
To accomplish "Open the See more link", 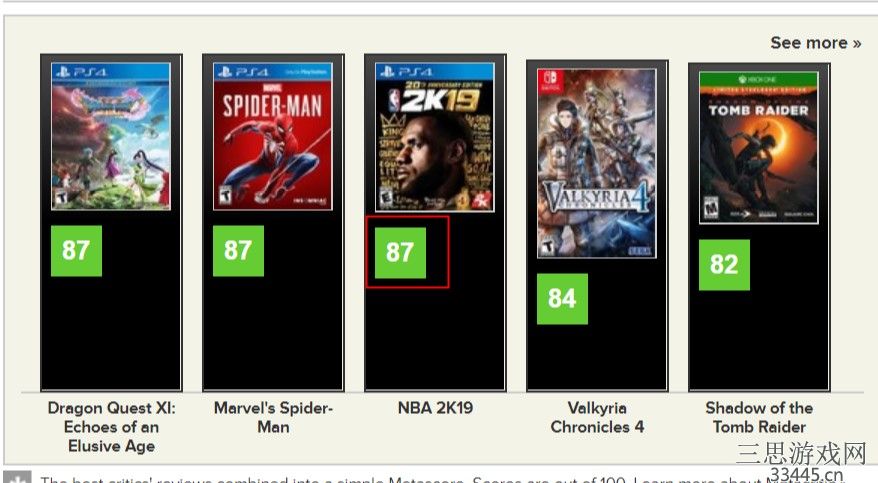I will pyautogui.click(x=815, y=43).
